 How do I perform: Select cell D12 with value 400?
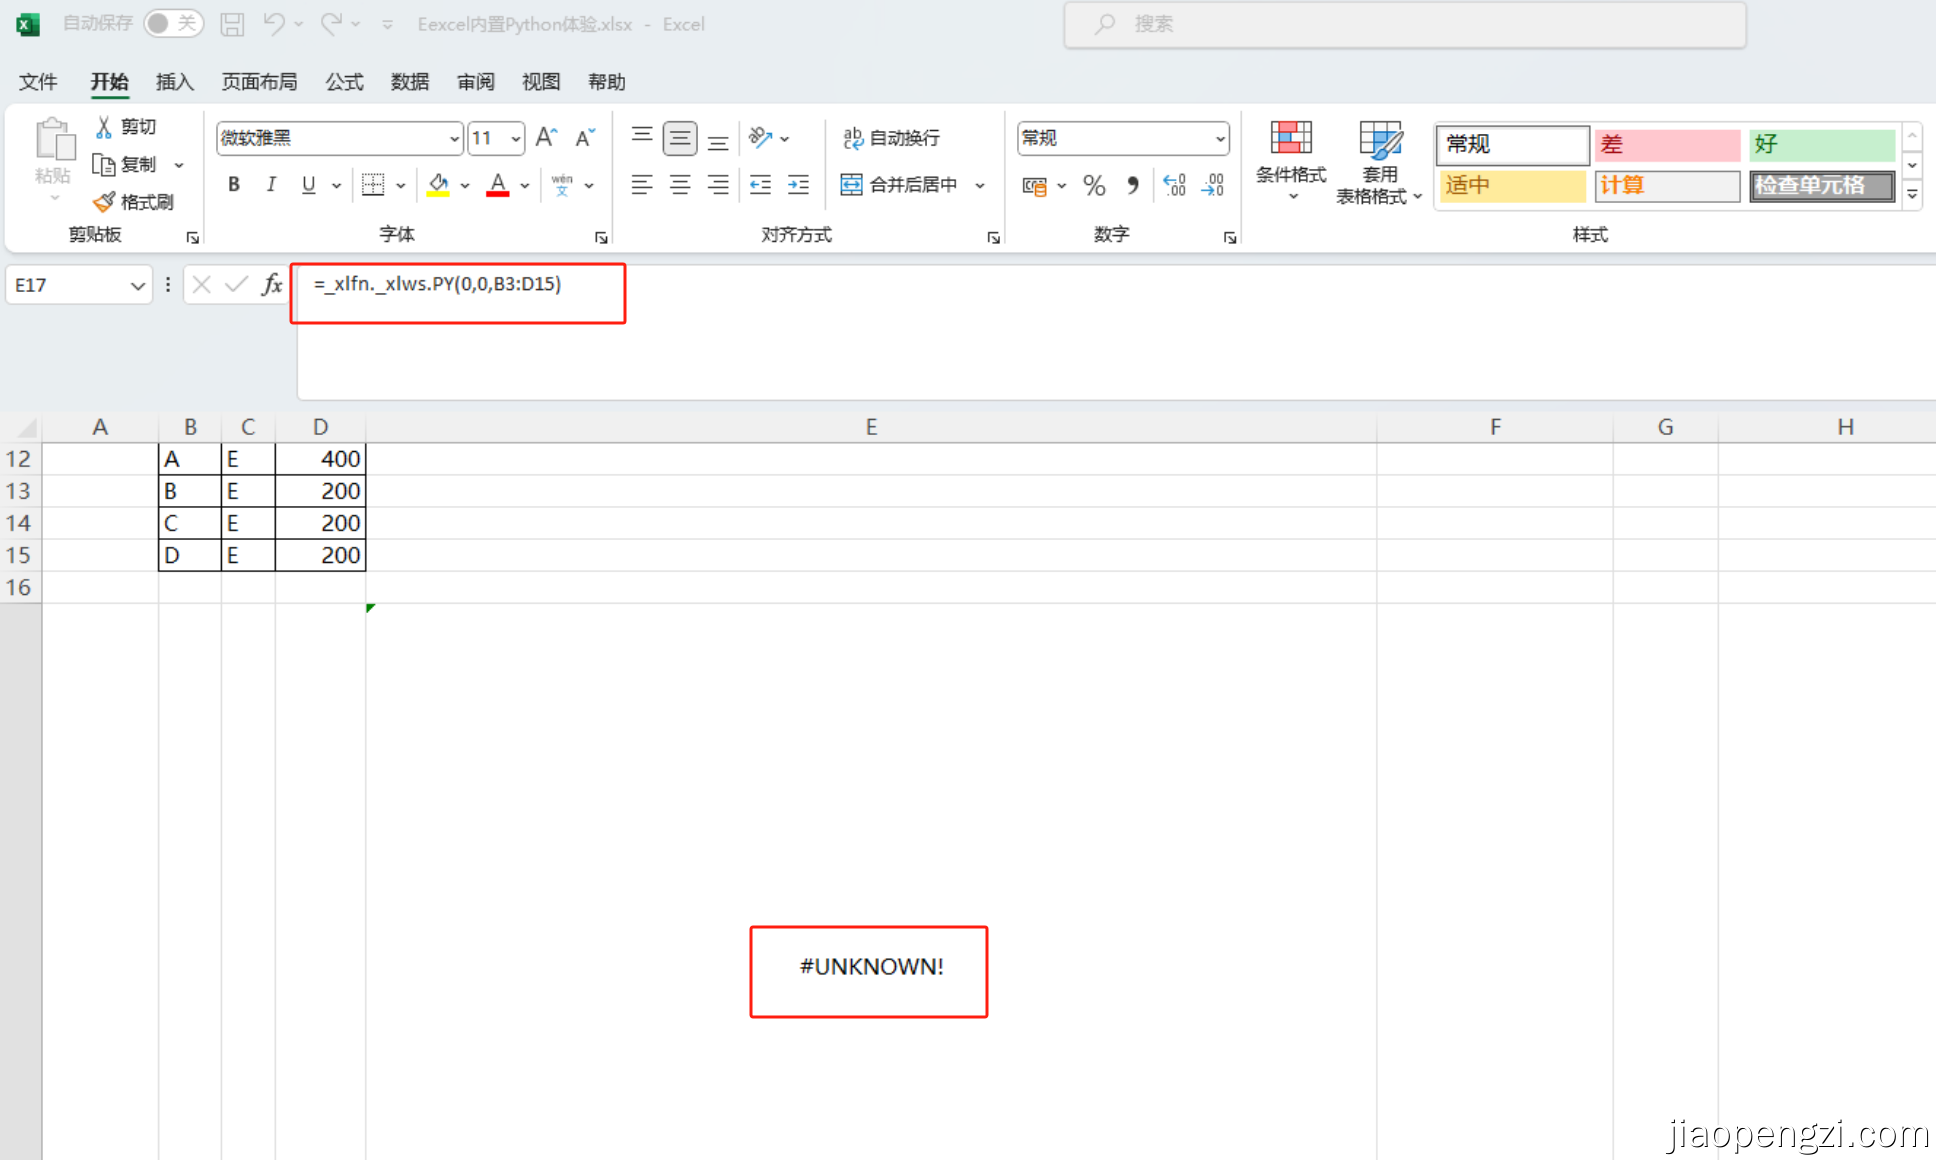click(320, 459)
